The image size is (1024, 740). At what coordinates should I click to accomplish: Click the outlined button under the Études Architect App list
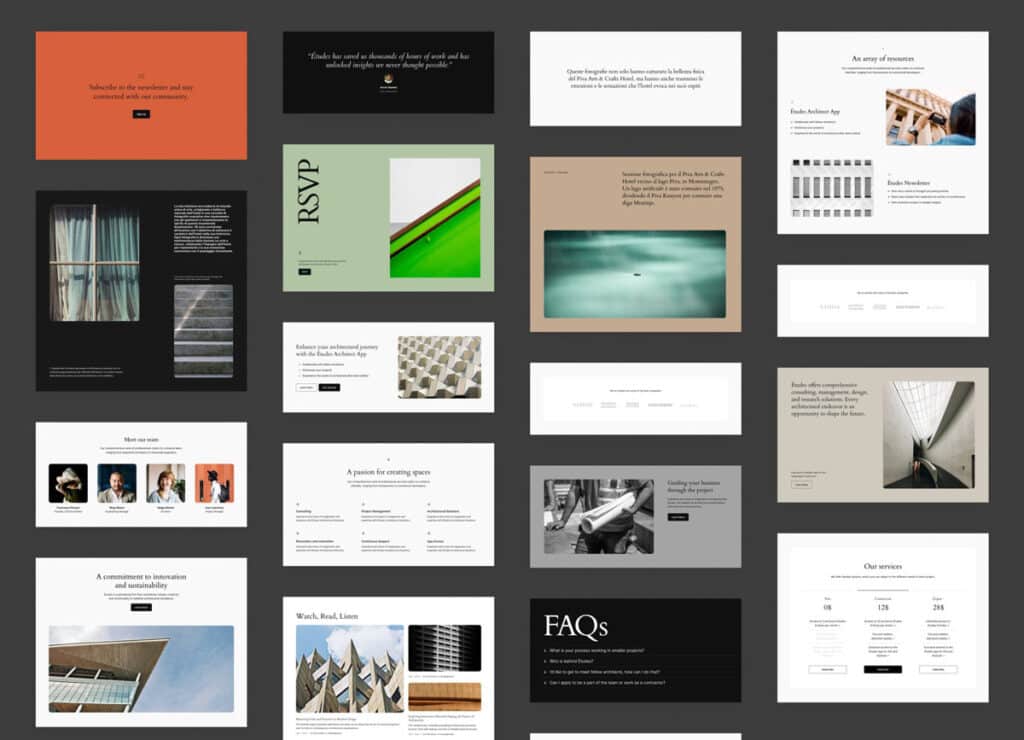click(306, 387)
